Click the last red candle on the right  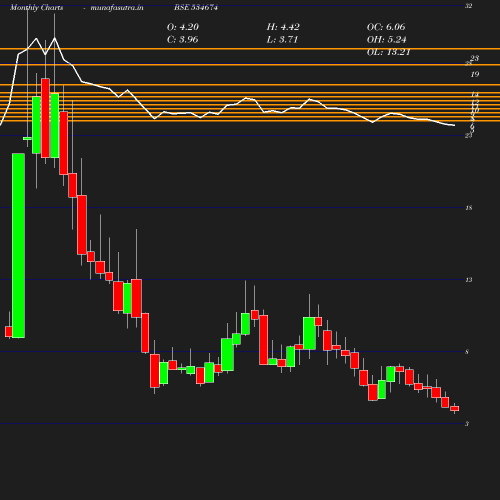pyautogui.click(x=455, y=408)
